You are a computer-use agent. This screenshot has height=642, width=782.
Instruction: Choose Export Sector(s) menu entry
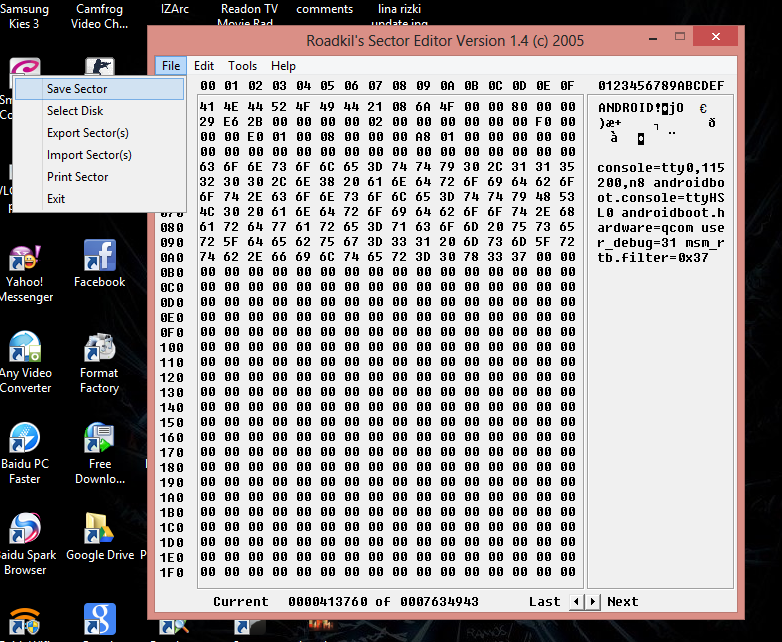click(x=100, y=133)
